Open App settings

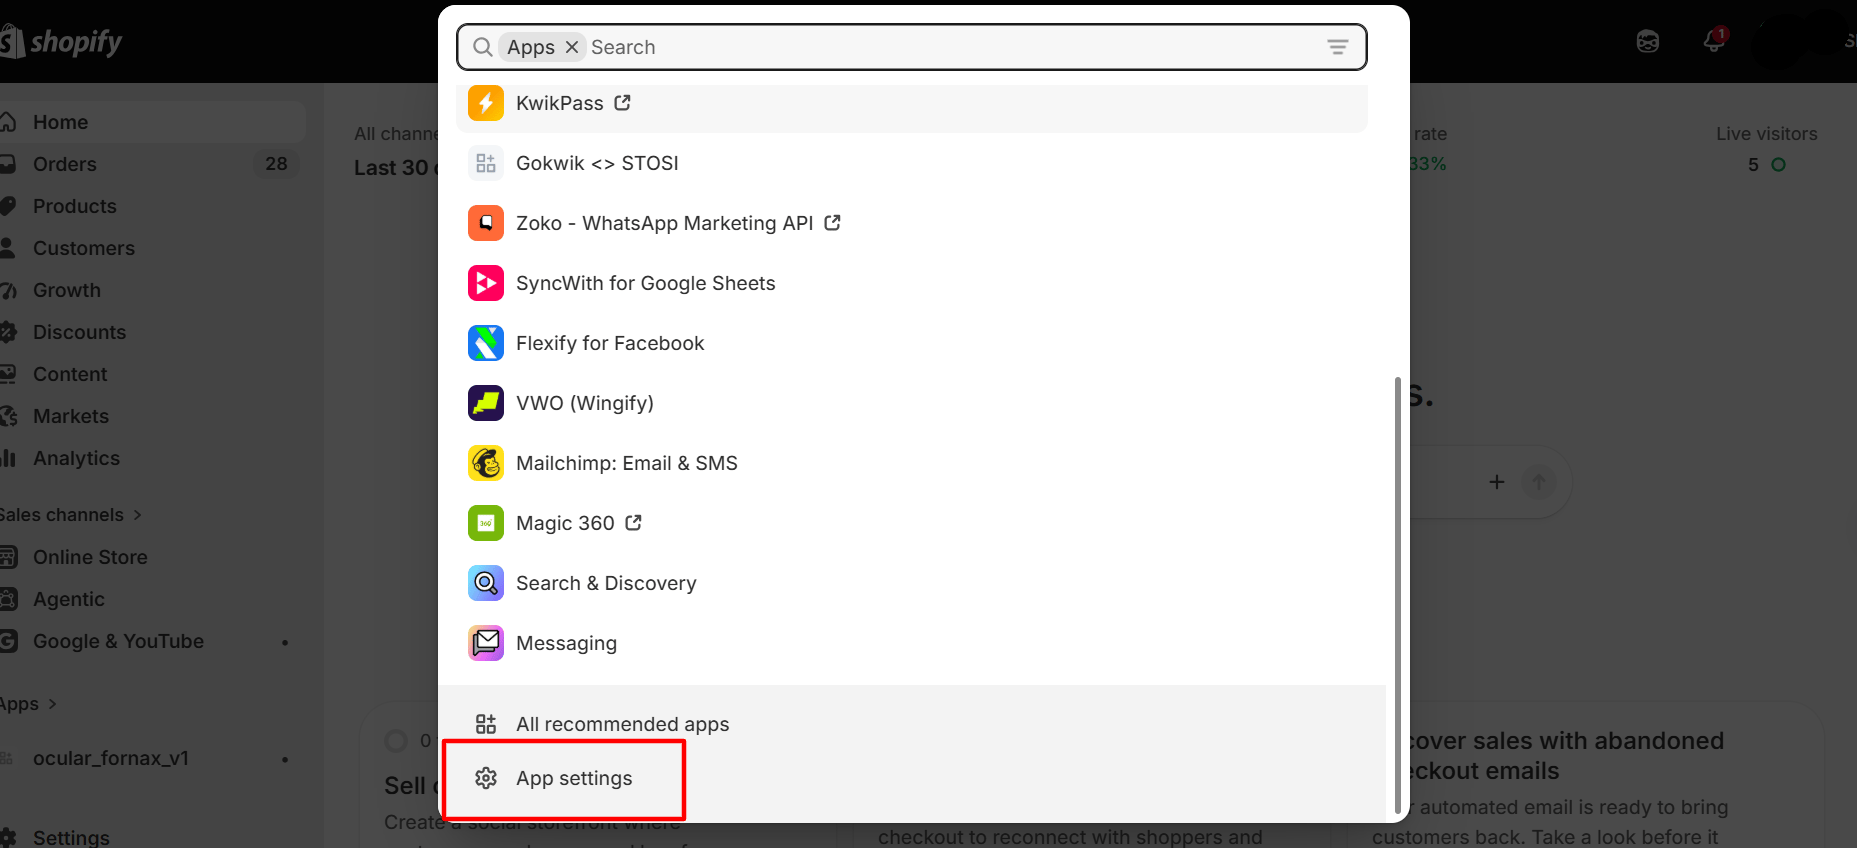[x=912, y=778]
